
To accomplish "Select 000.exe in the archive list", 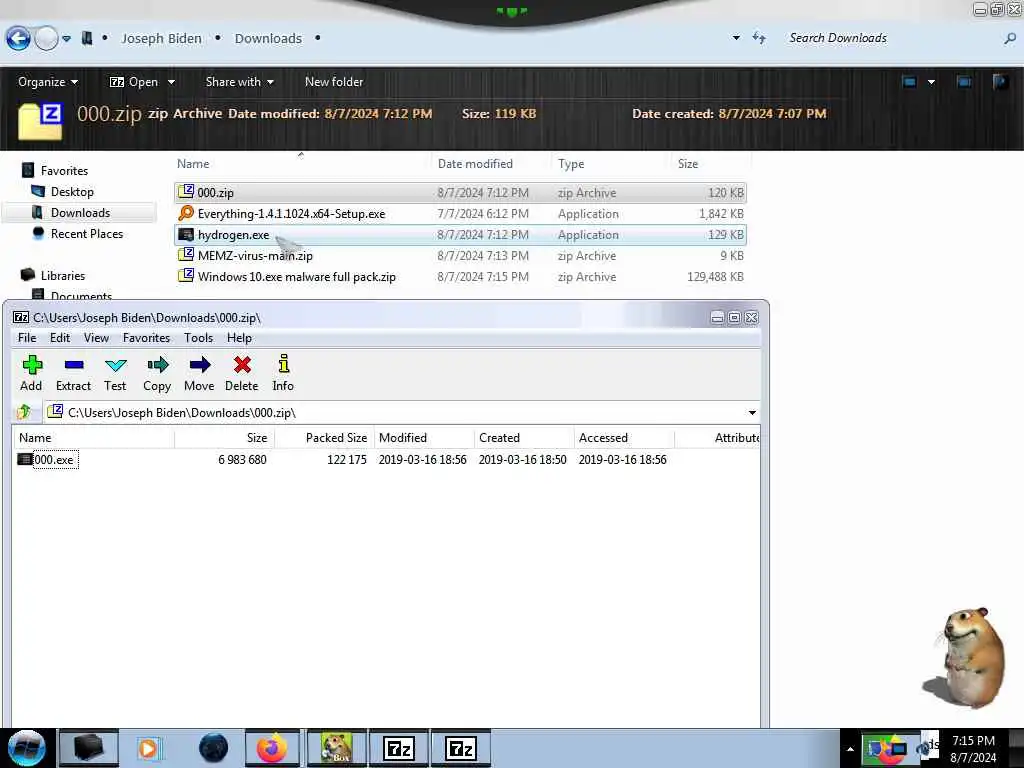I will coord(54,460).
